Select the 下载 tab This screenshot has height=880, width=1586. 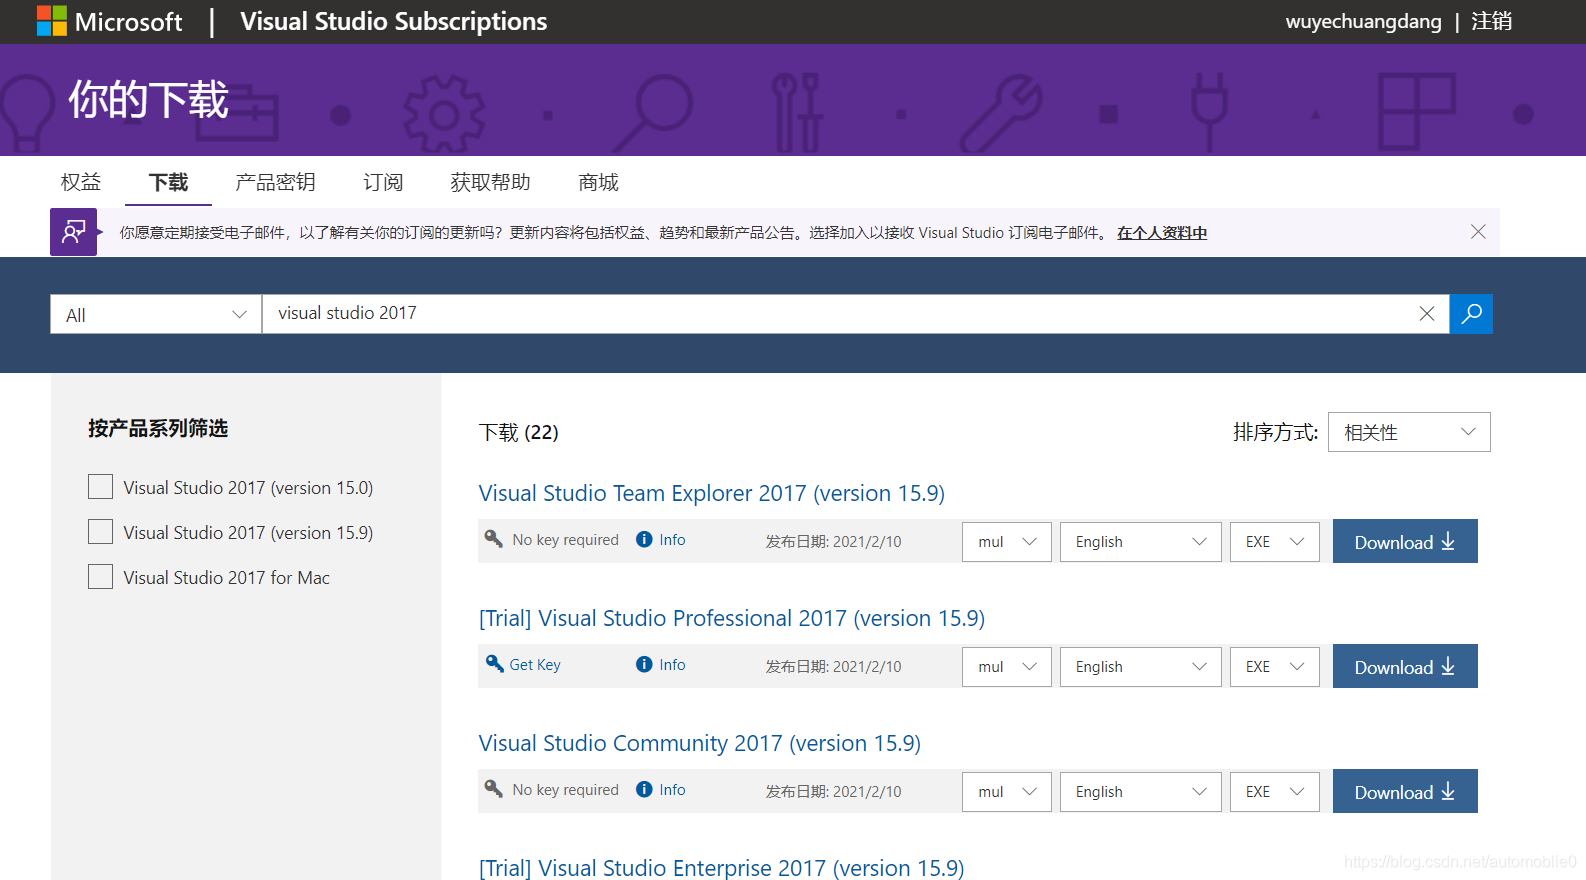(168, 182)
